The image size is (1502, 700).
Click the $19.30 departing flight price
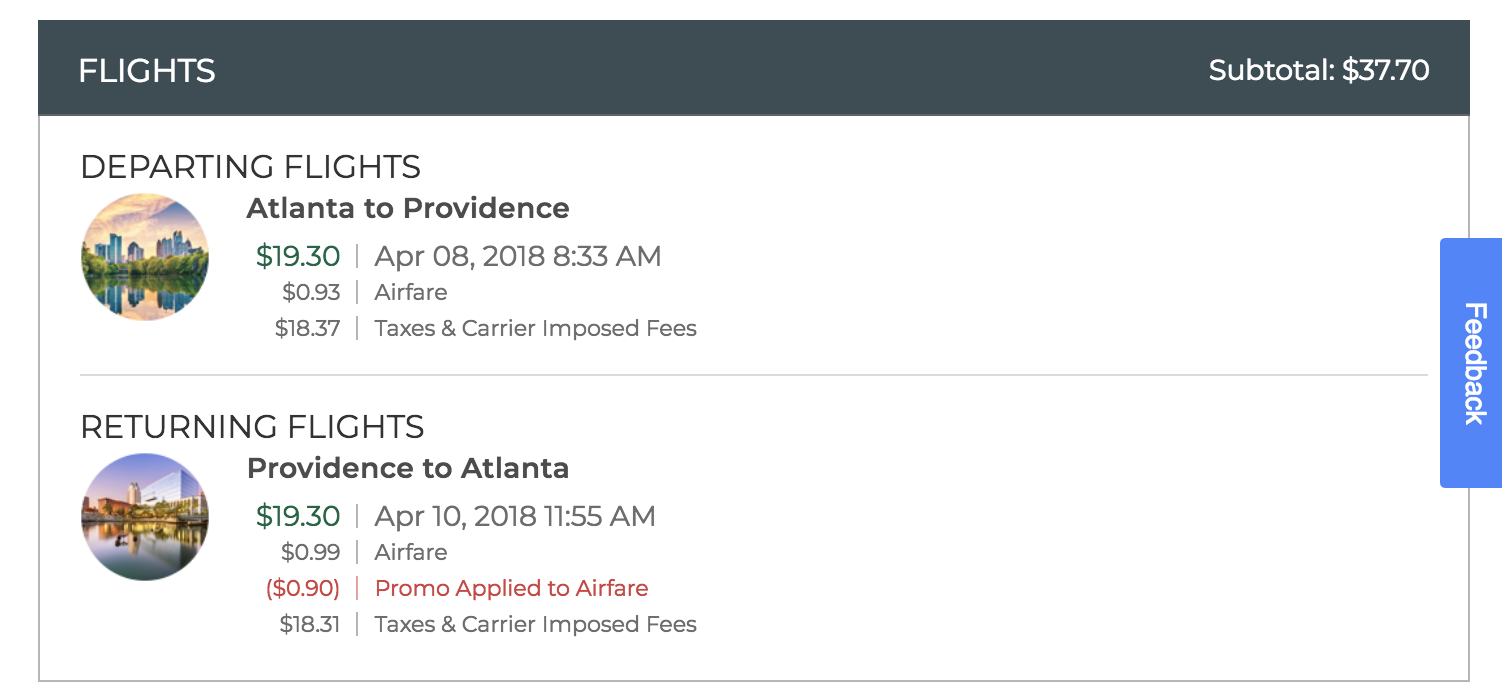pos(297,256)
